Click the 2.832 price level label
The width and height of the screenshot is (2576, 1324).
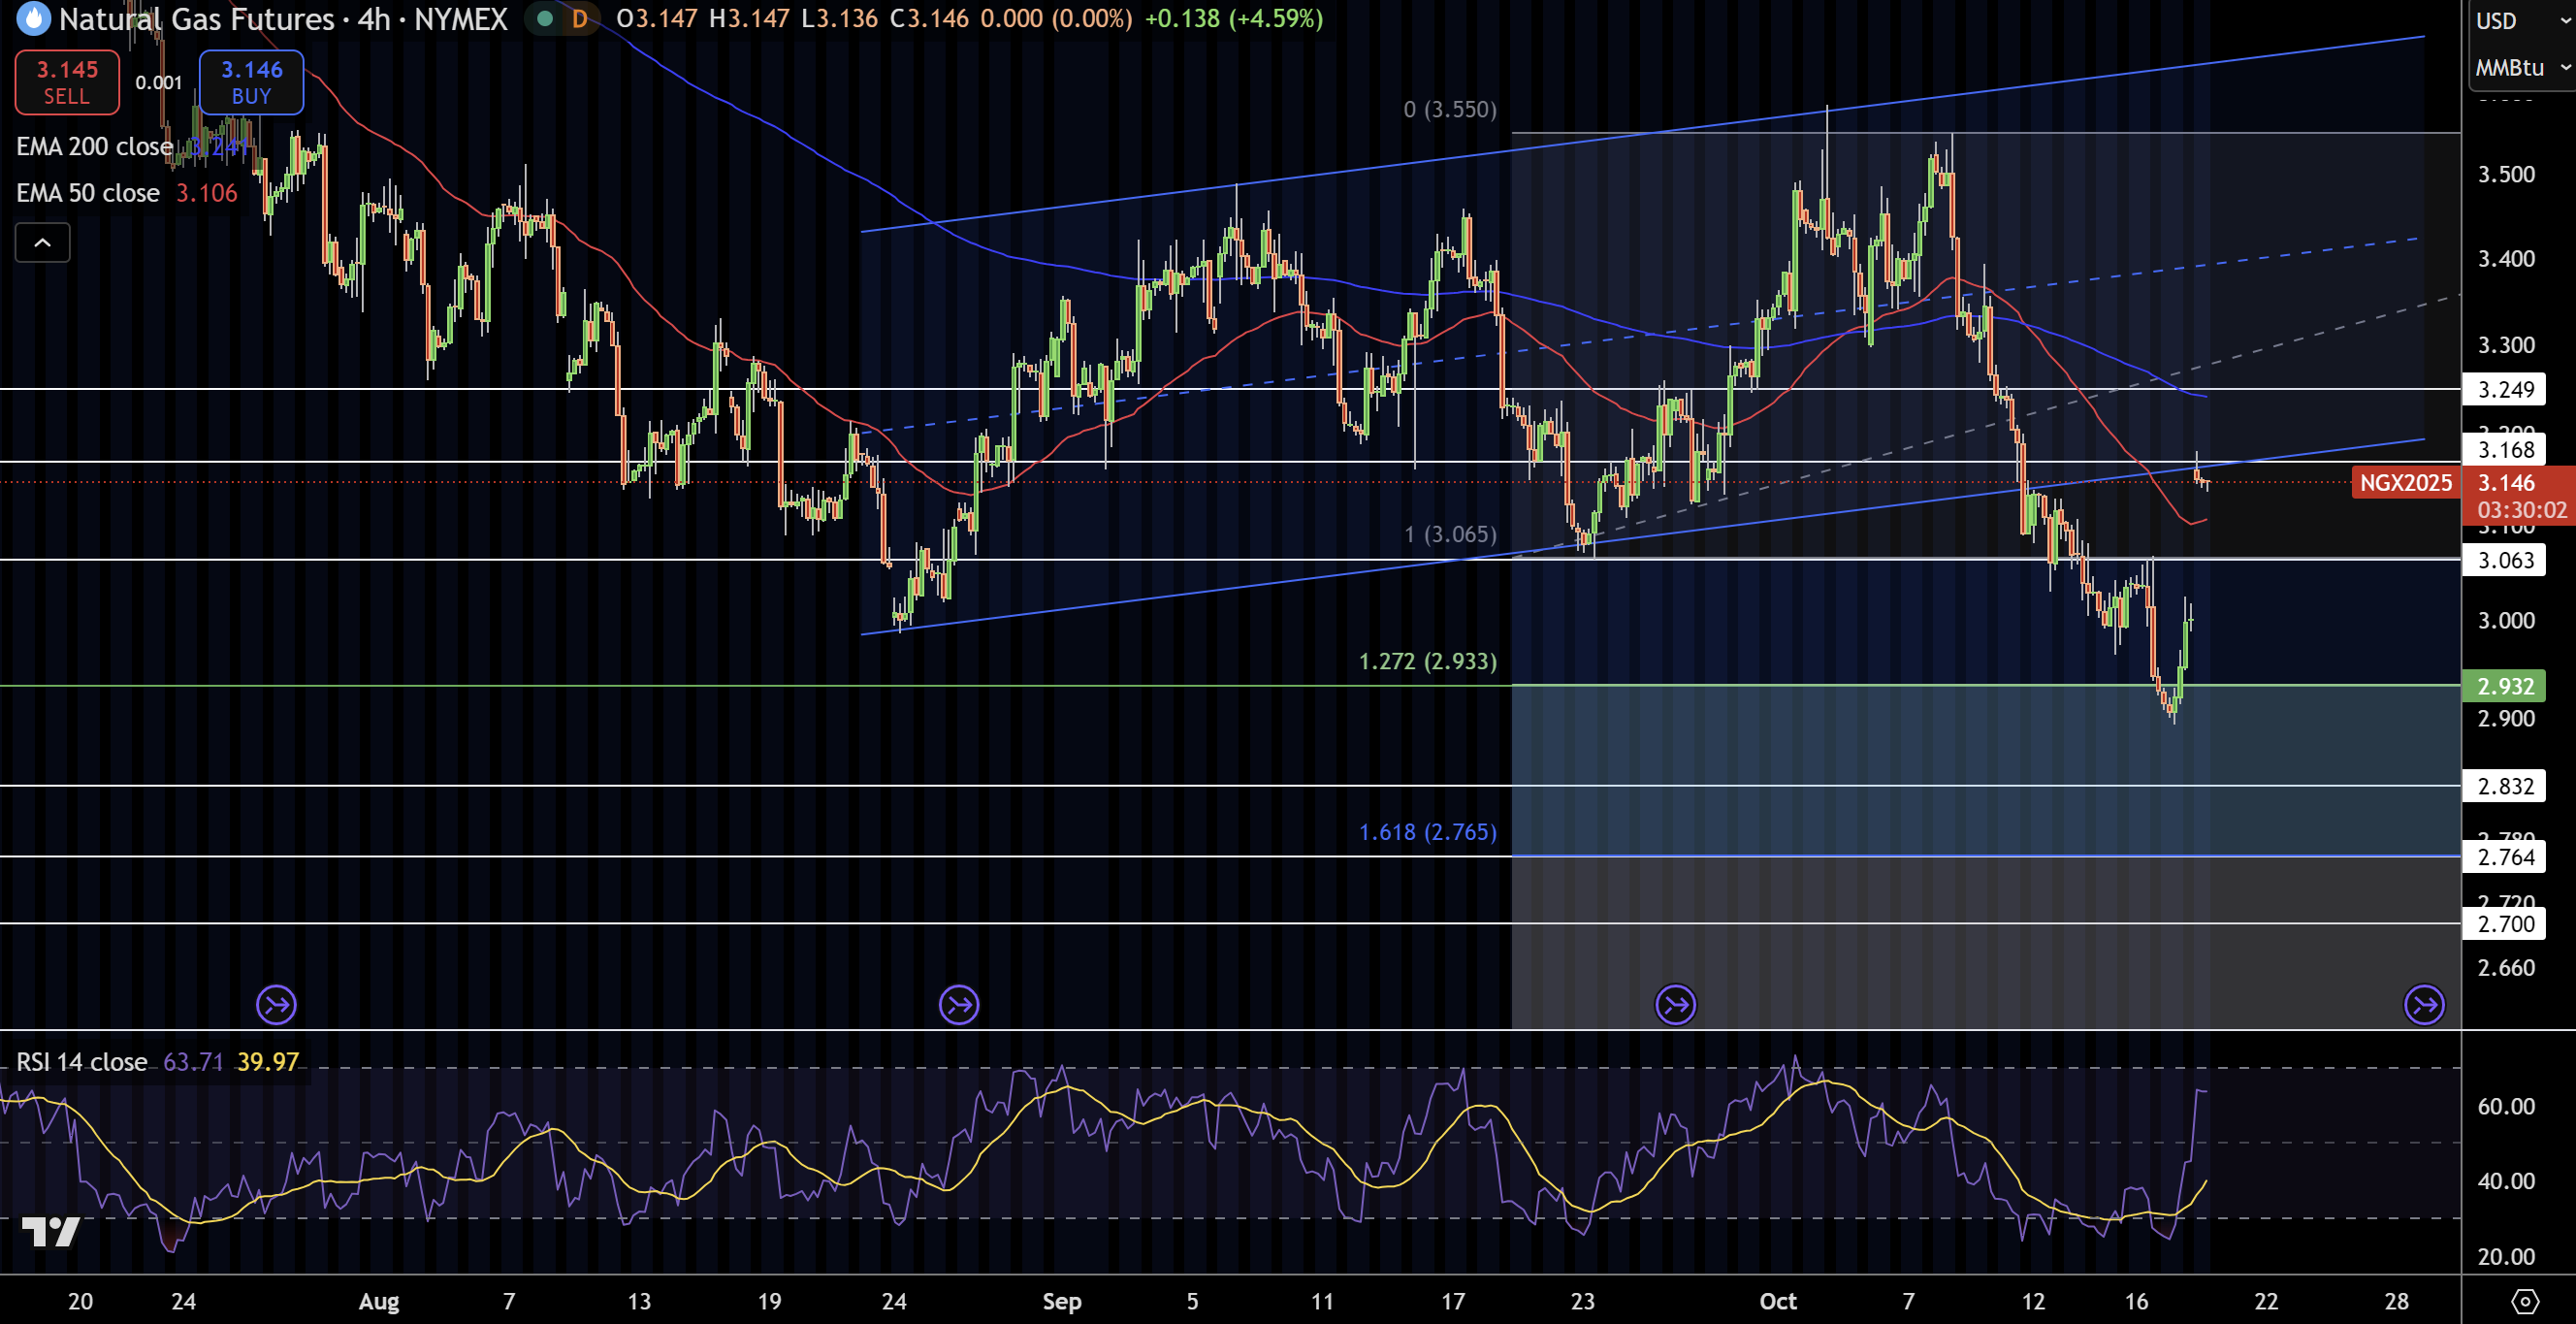click(2505, 786)
